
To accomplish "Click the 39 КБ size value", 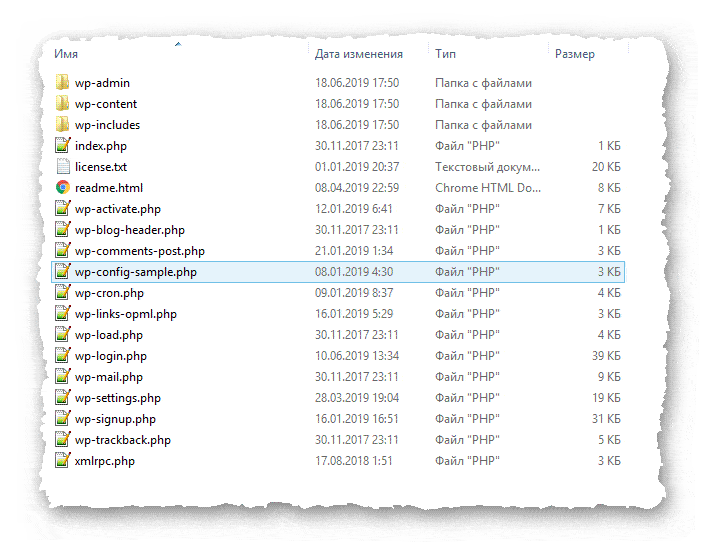I will (x=606, y=355).
